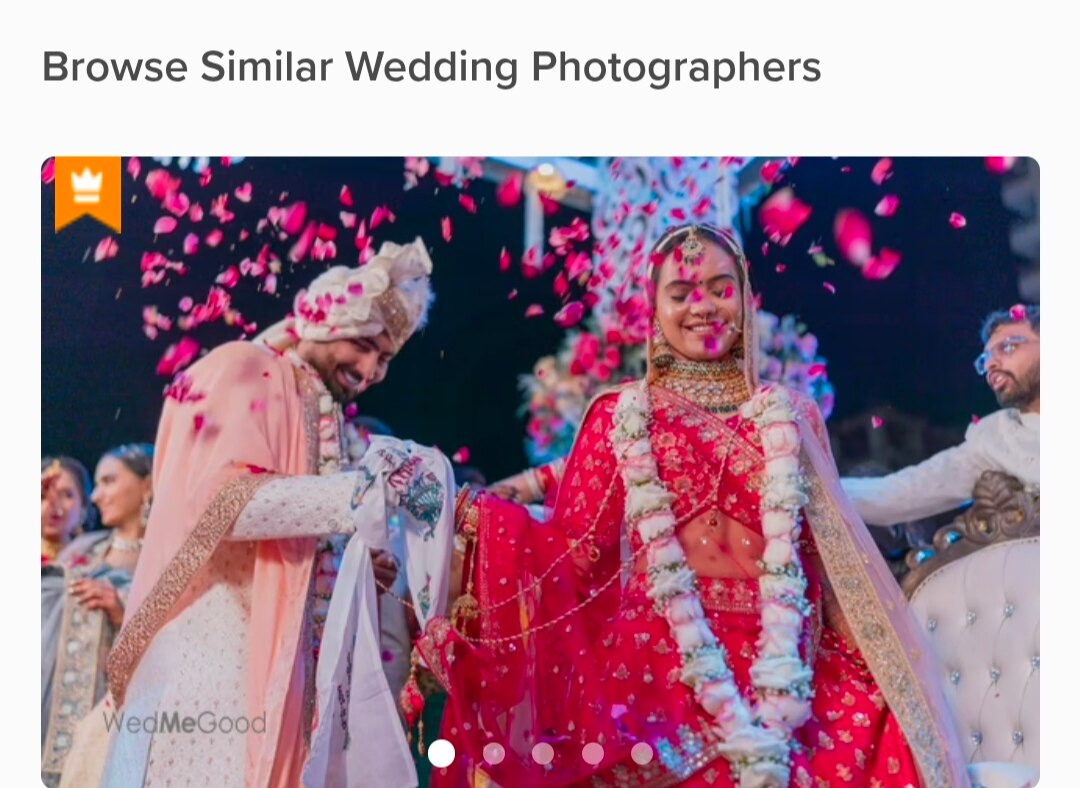The width and height of the screenshot is (1080, 788).
Task: Go to the second carousel dot
Action: tap(494, 754)
